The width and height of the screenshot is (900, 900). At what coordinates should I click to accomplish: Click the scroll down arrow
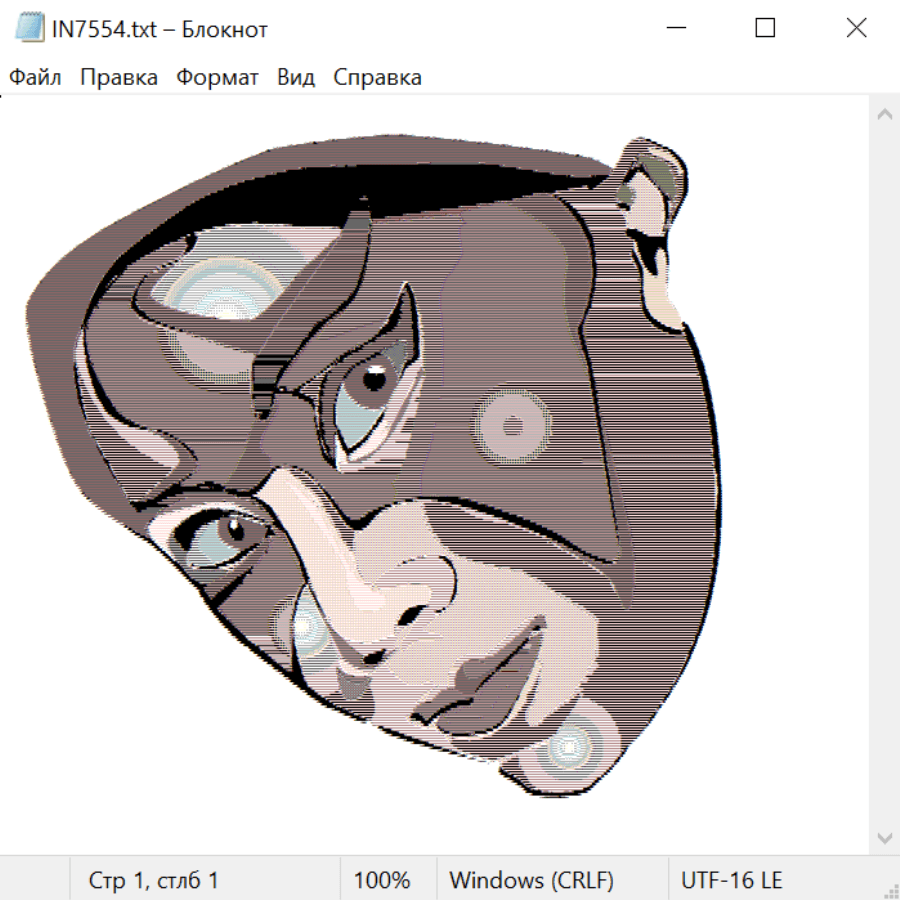[x=884, y=836]
